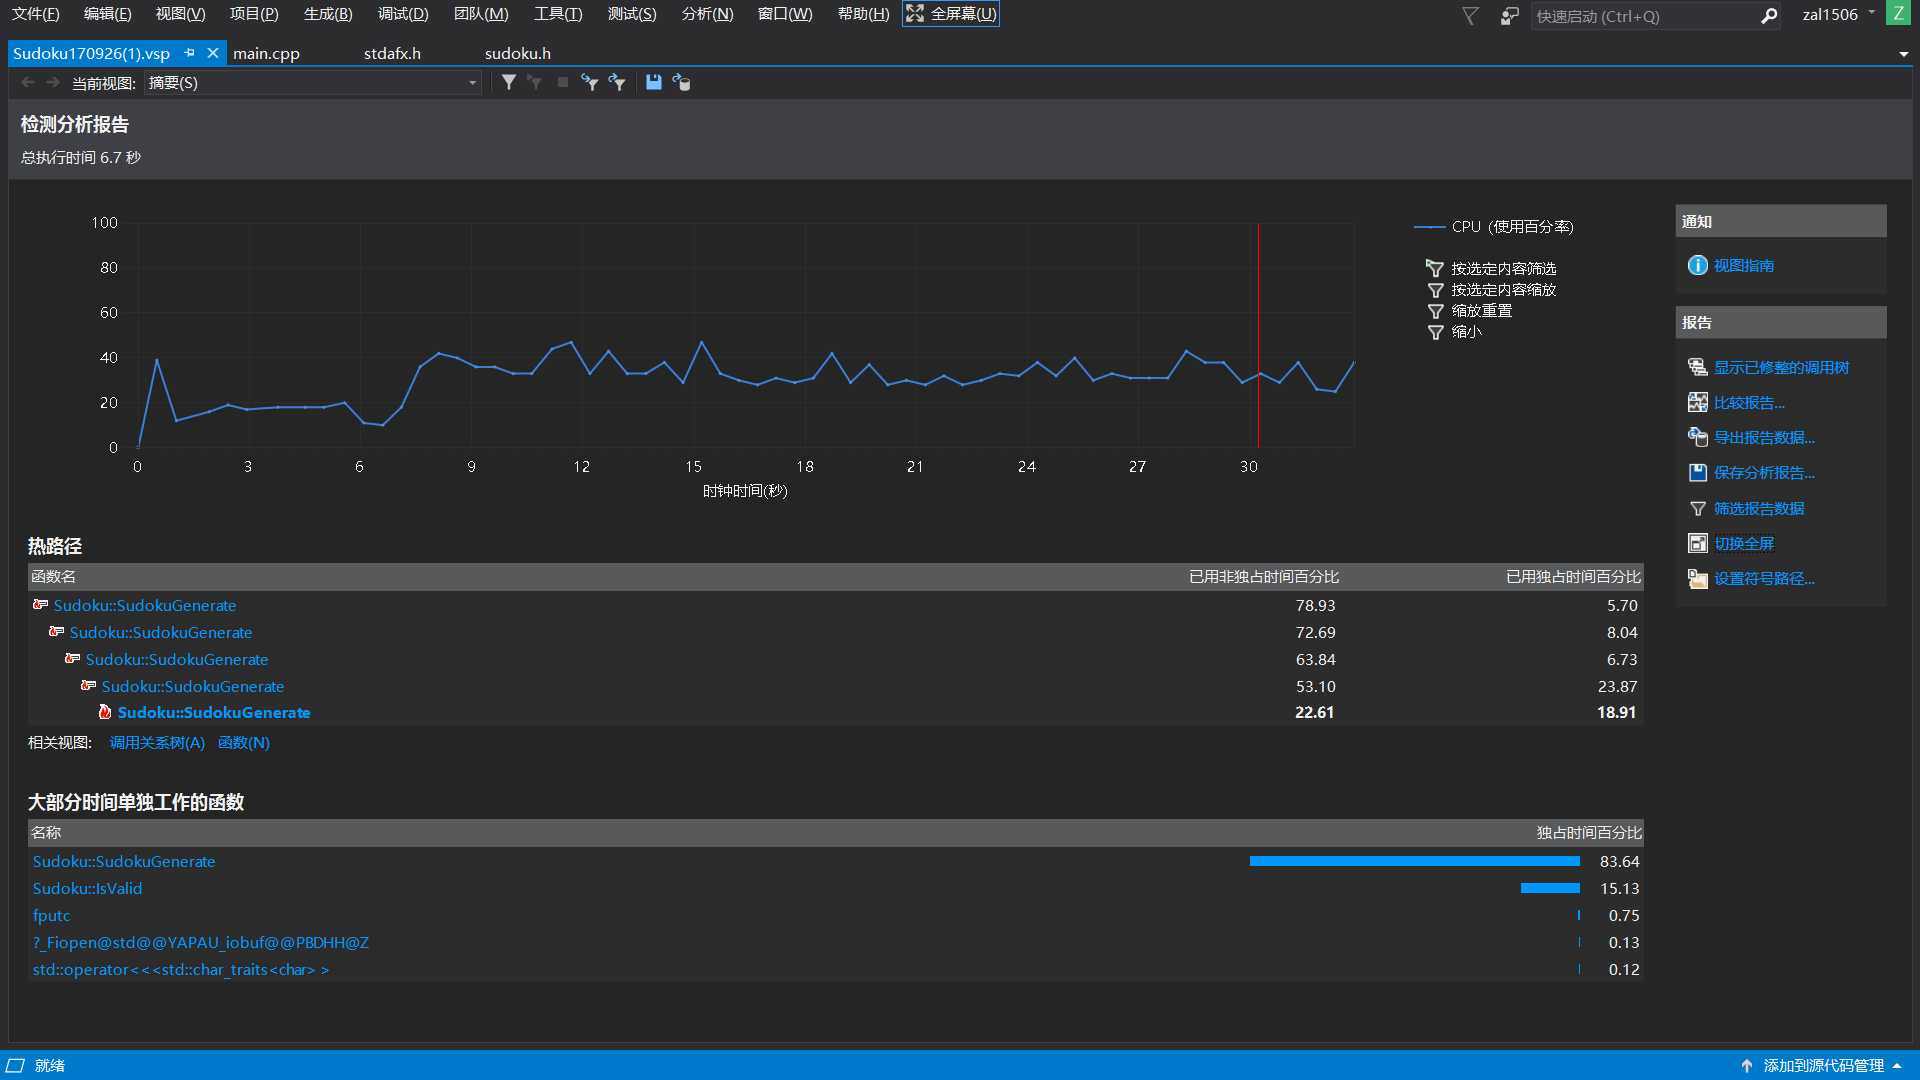Image resolution: width=1920 pixels, height=1080 pixels.
Task: Click the filter icon in report toolbar
Action: (509, 83)
